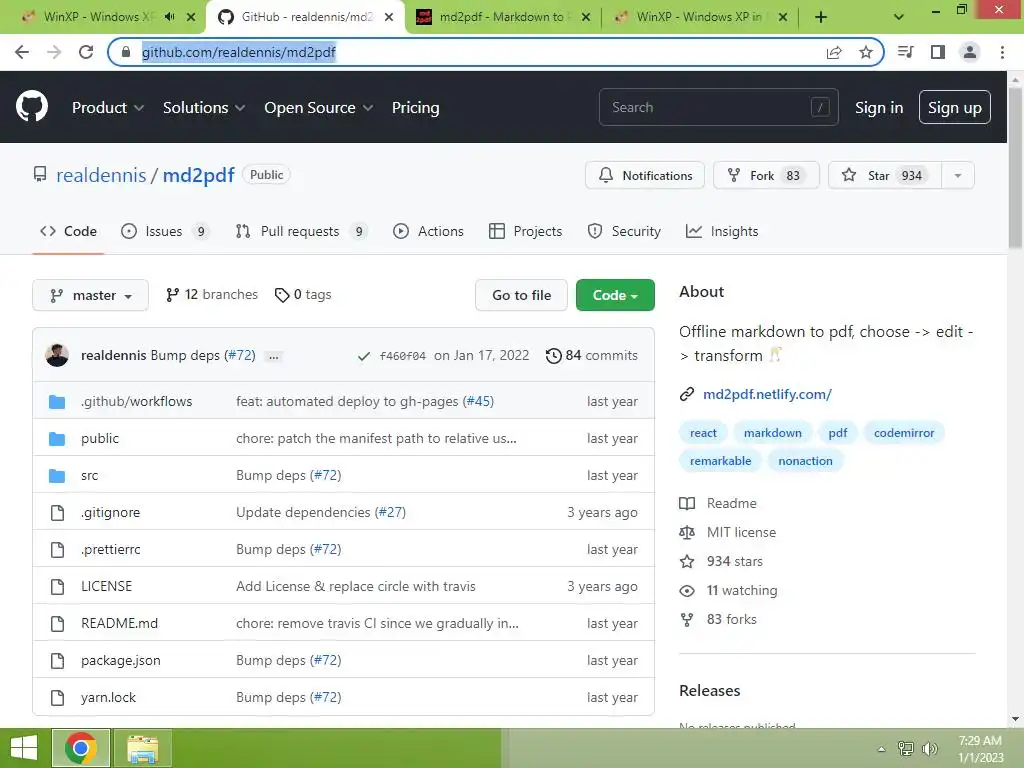
Task: Open the master branch dropdown
Action: tap(90, 295)
